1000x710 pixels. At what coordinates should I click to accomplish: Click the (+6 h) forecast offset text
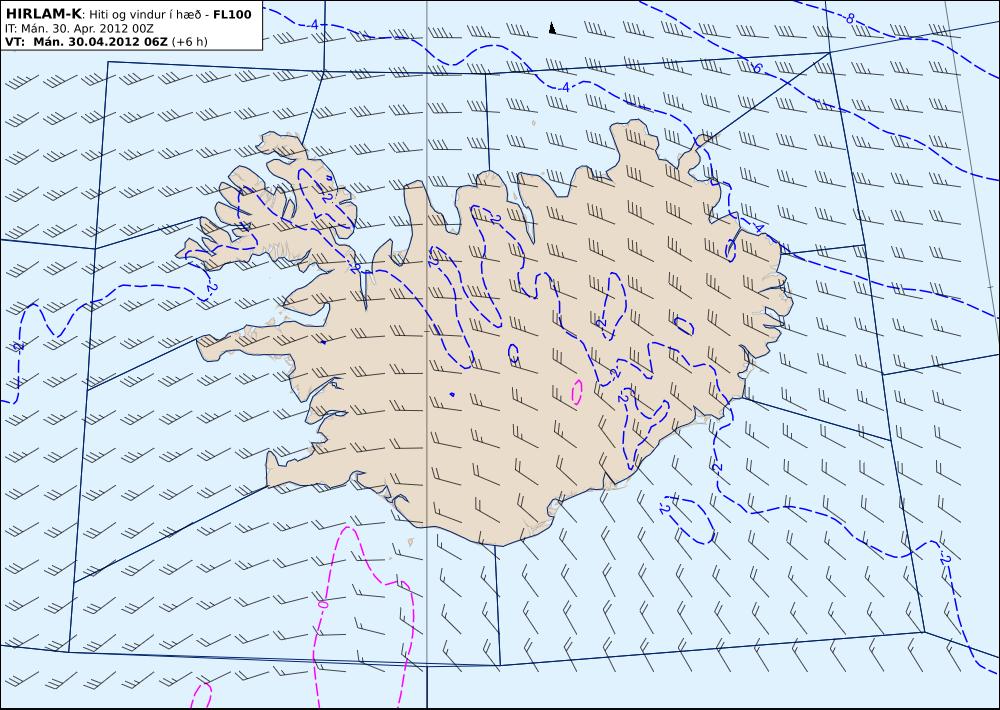[189, 42]
